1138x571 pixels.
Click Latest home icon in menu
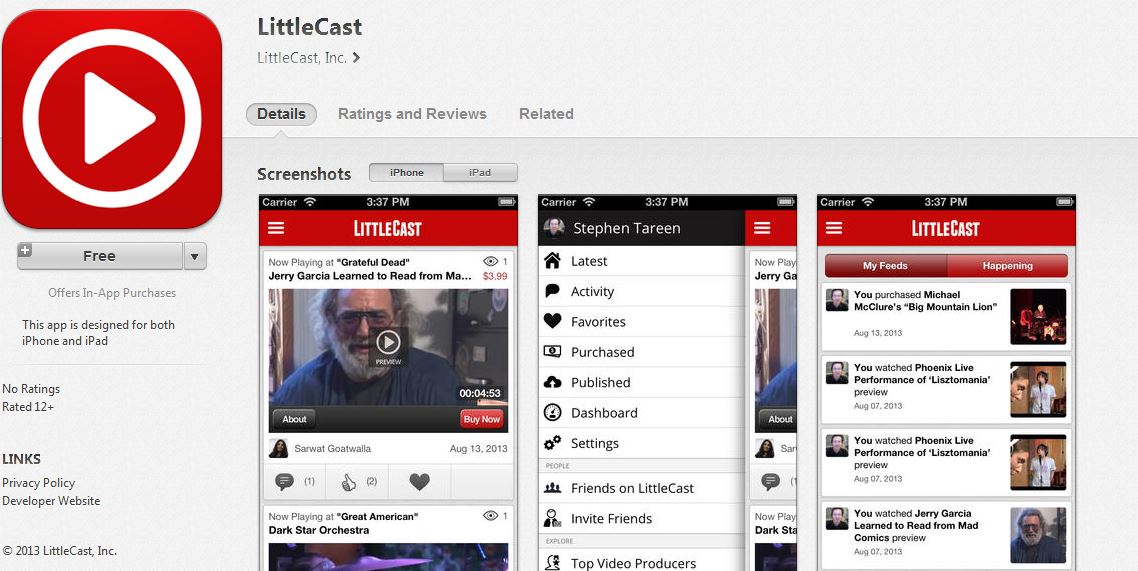click(552, 260)
